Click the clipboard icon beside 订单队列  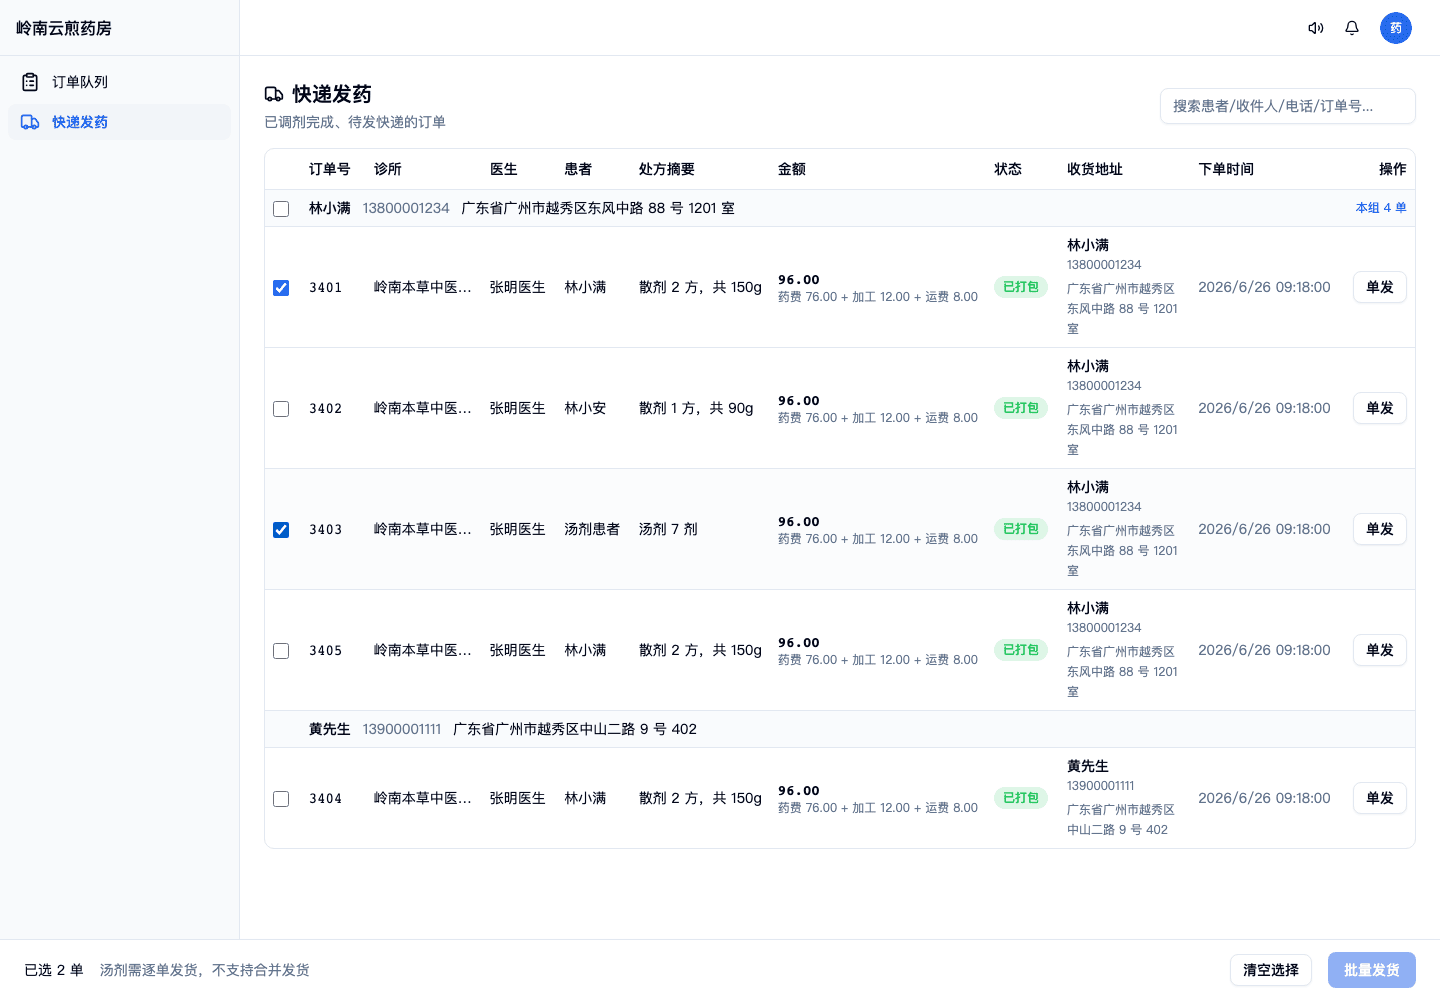coord(30,82)
